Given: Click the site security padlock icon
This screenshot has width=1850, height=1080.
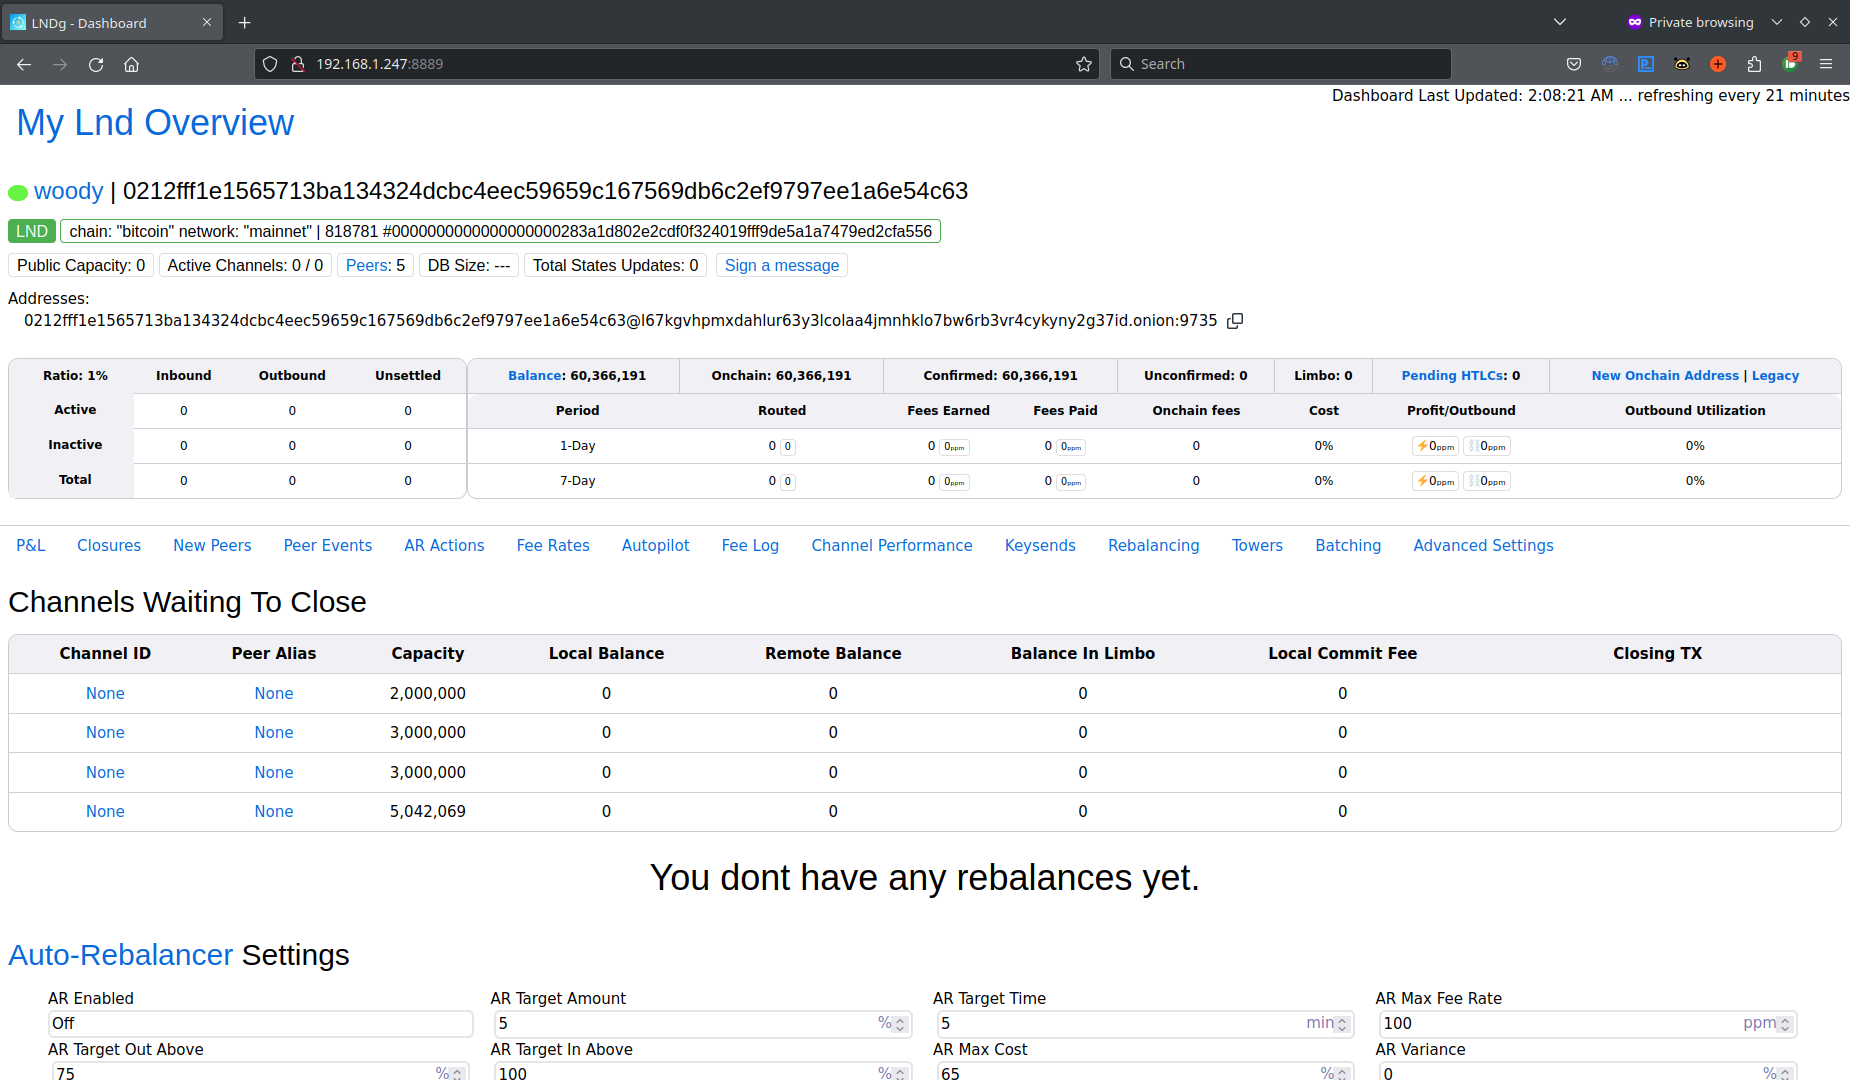Looking at the screenshot, I should (297, 64).
